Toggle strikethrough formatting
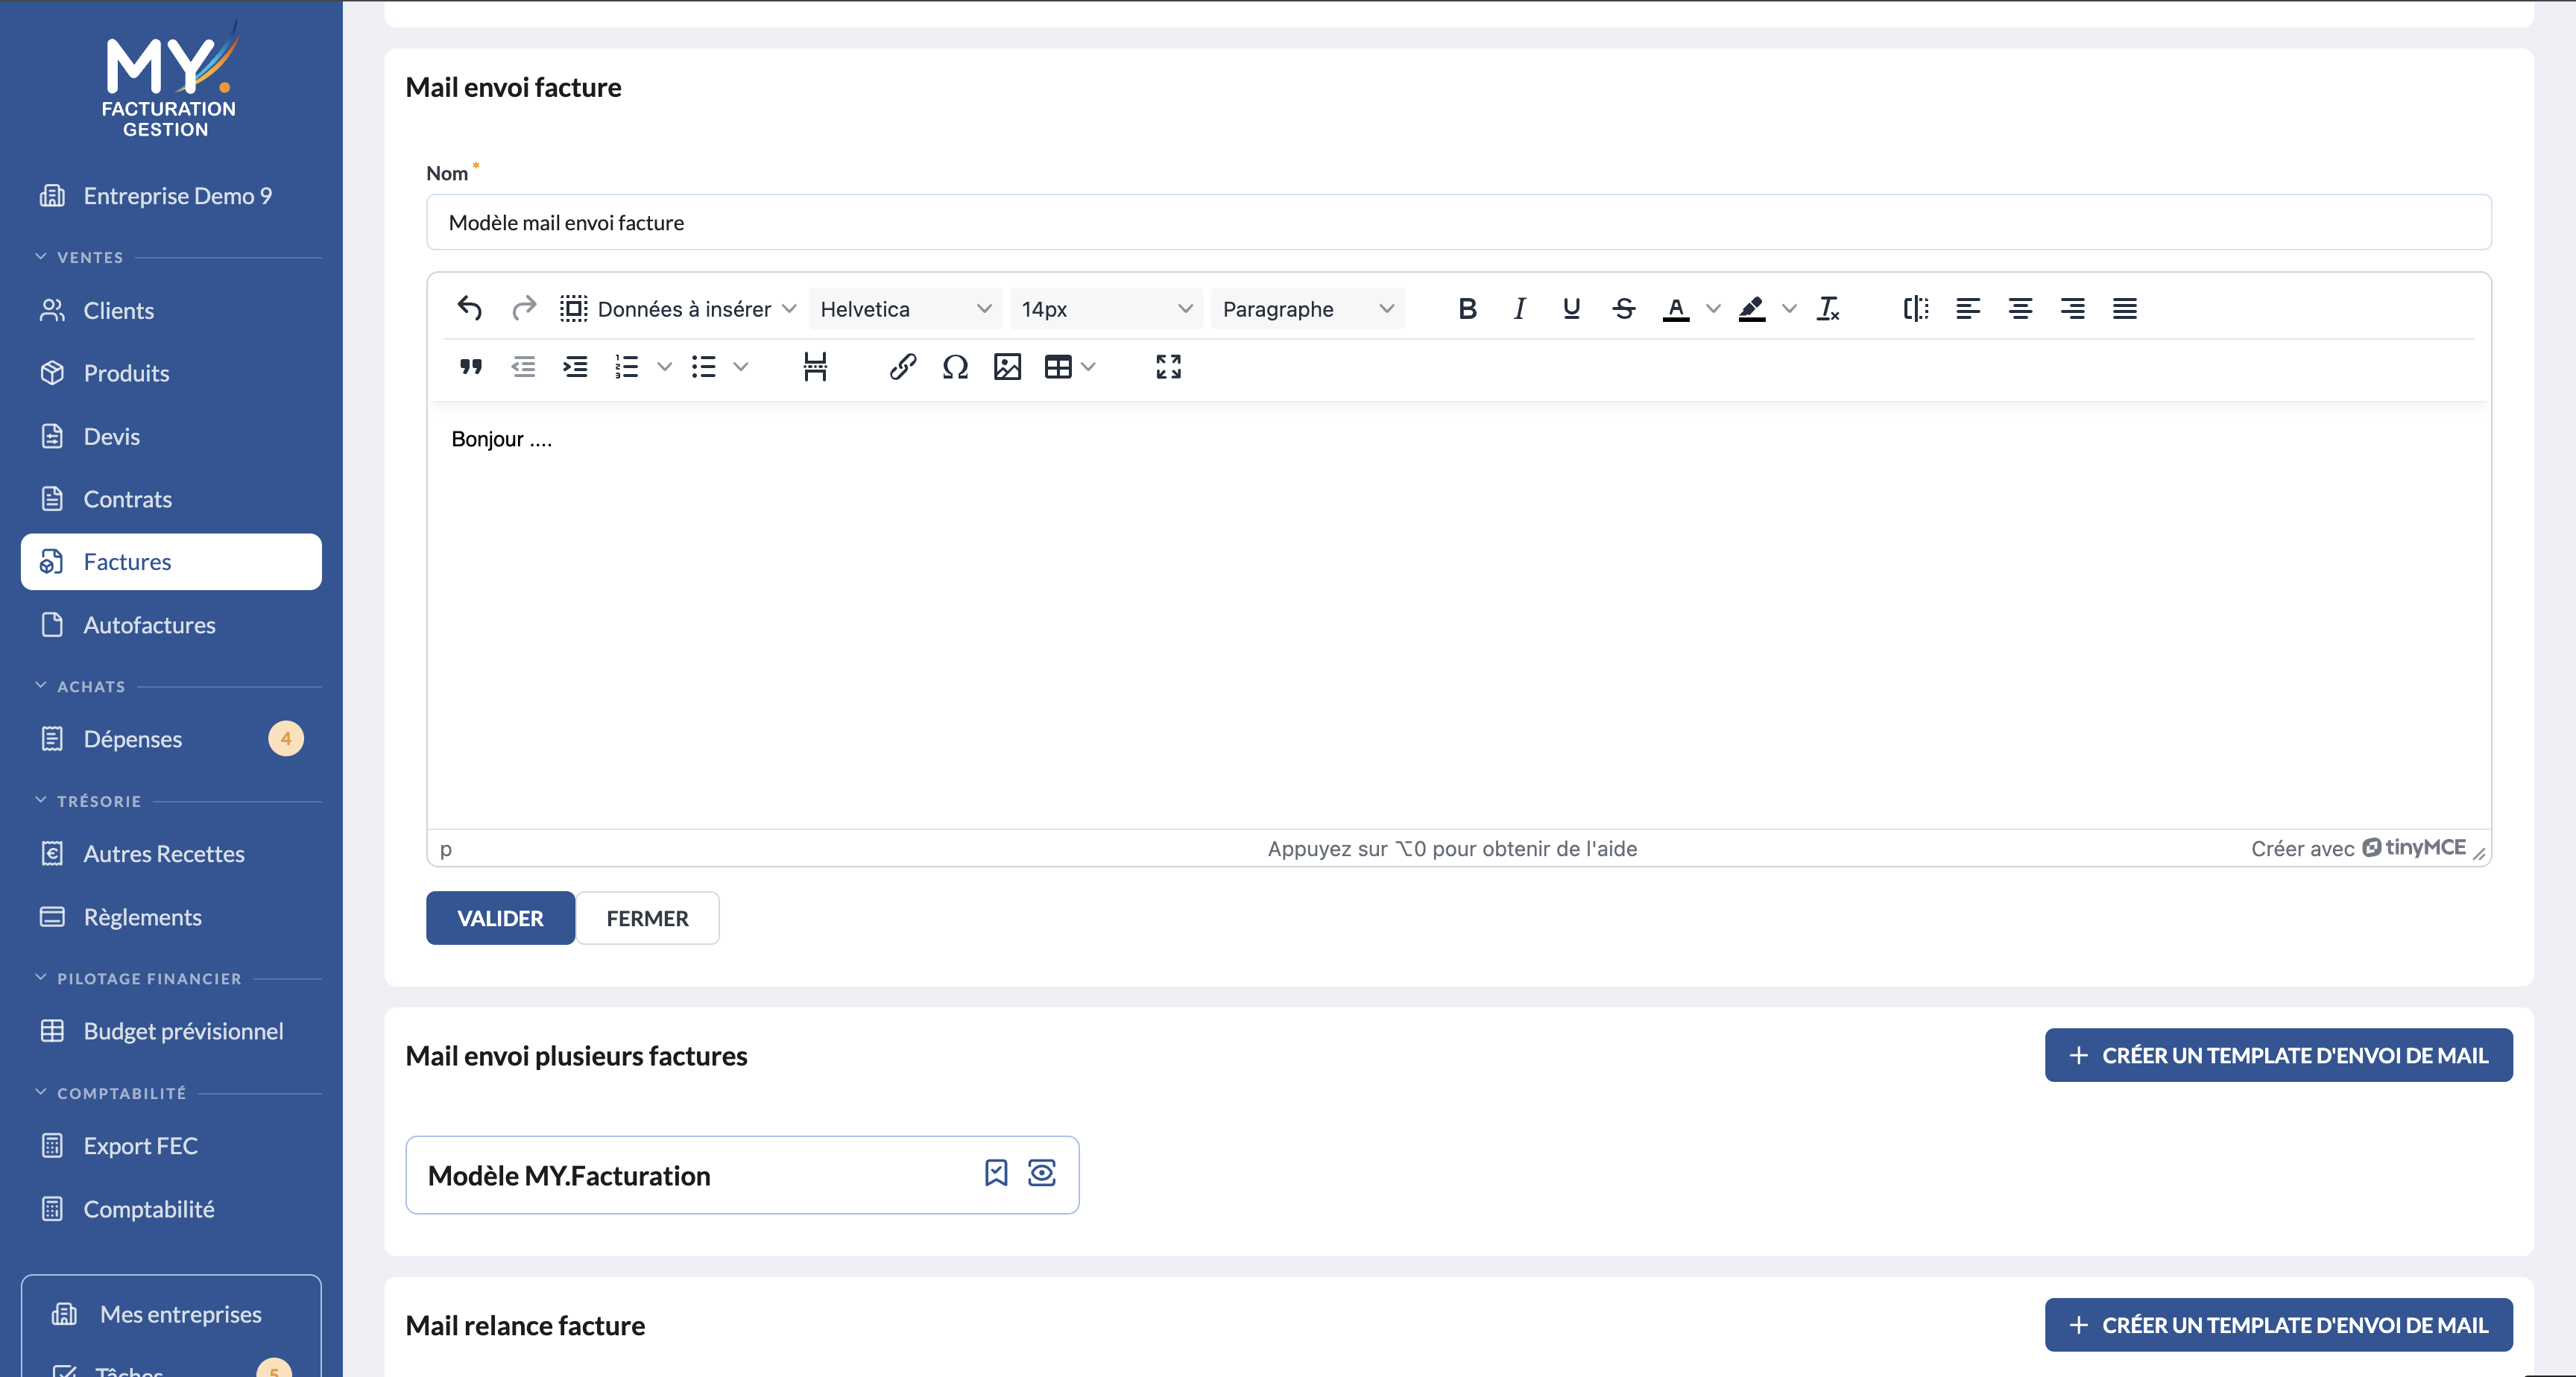The width and height of the screenshot is (2576, 1377). pos(1624,308)
